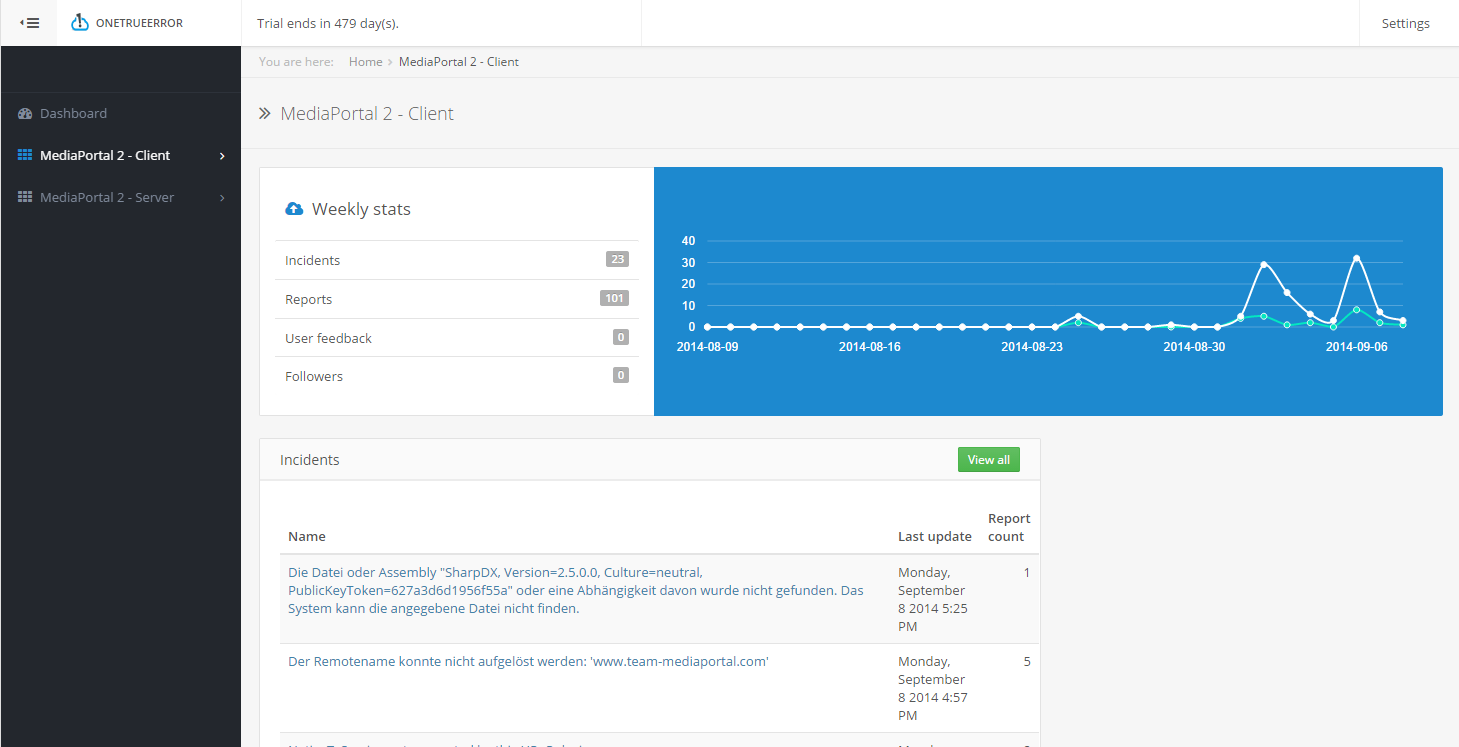Expand MediaPortal 2 - Server sidebar chevron
This screenshot has height=747, width=1459.
[222, 198]
